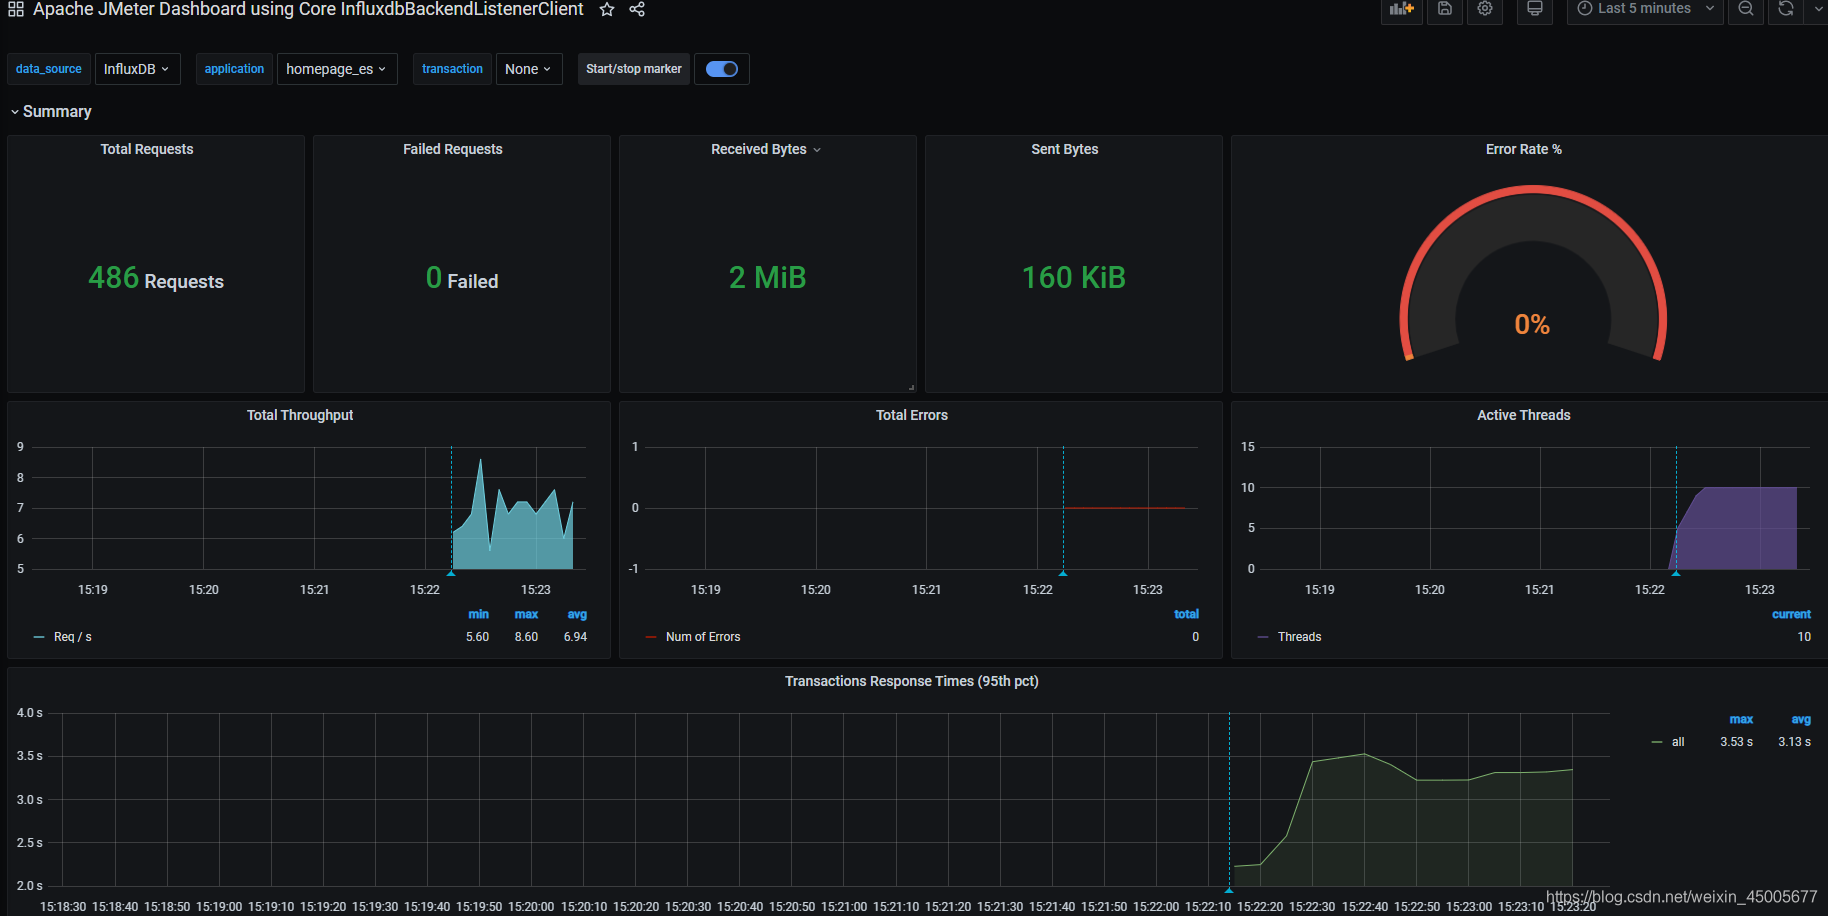This screenshot has width=1828, height=916.
Task: Click the Num of Errors red swatch
Action: click(651, 637)
